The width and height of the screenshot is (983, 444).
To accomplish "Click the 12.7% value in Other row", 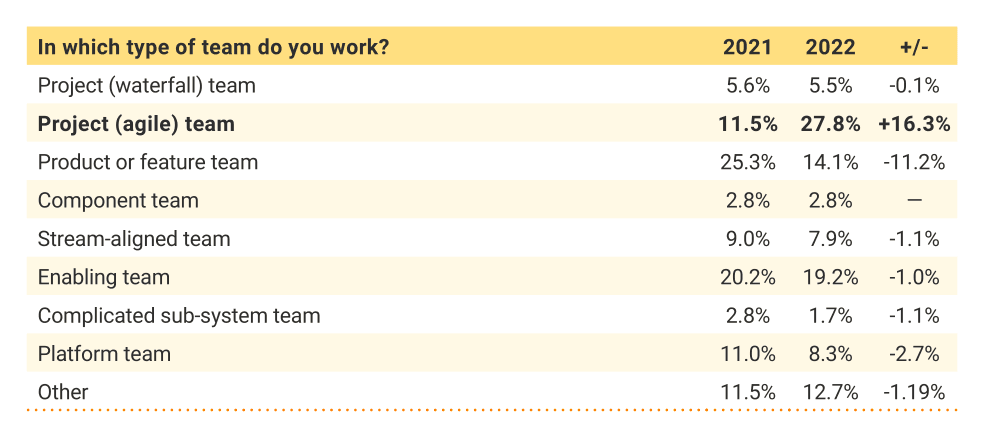I will click(x=831, y=392).
